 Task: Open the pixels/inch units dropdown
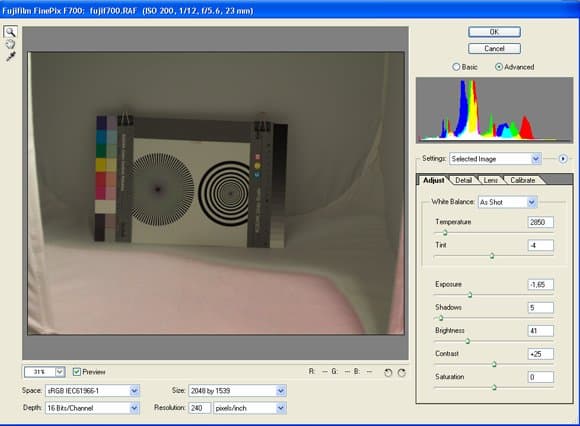(x=250, y=408)
